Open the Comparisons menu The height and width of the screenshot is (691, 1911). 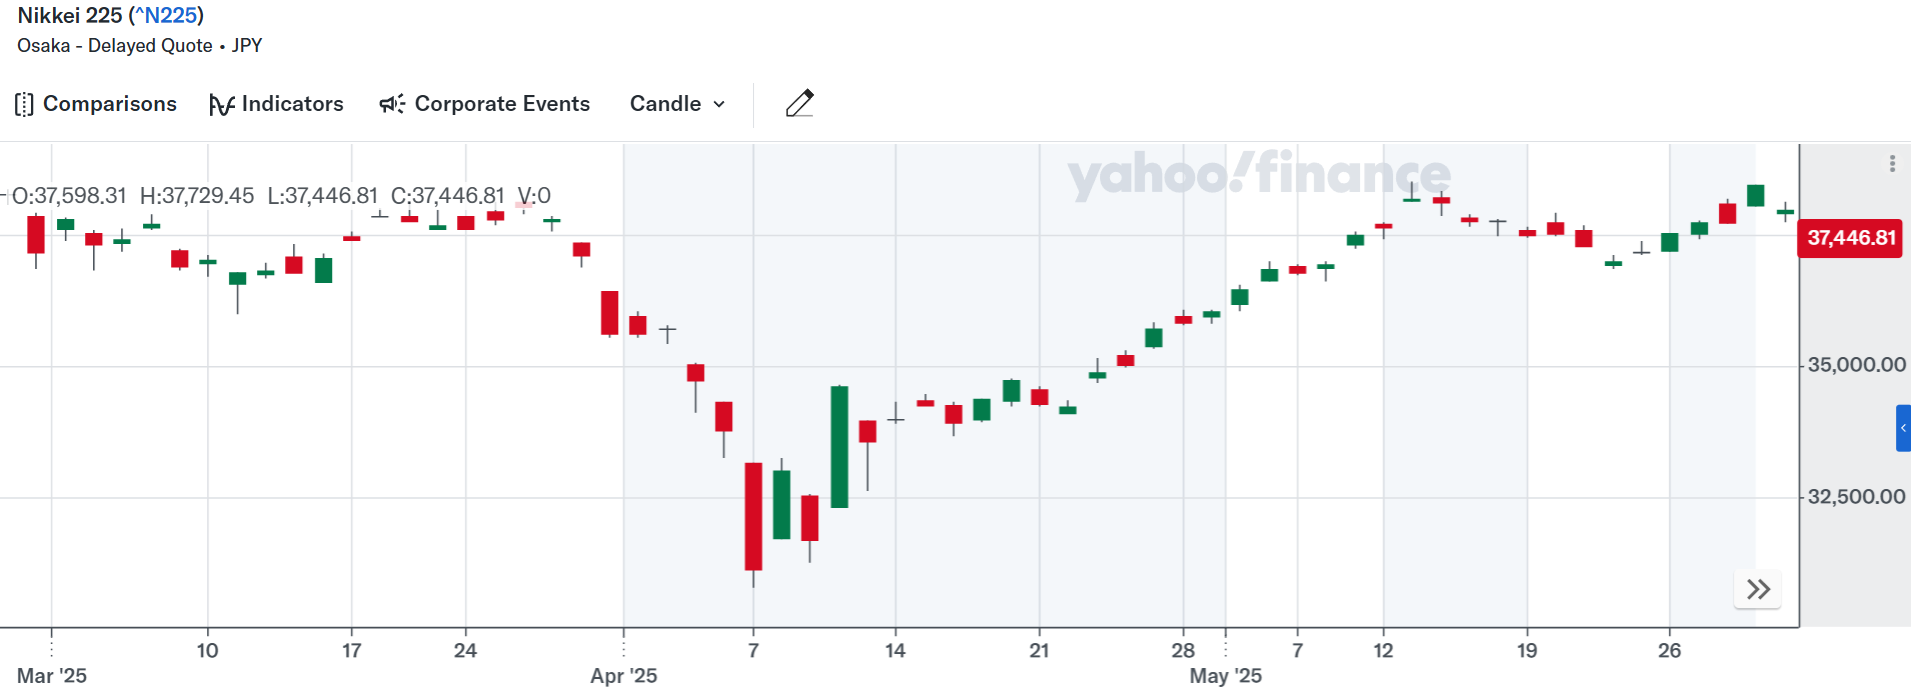(109, 104)
